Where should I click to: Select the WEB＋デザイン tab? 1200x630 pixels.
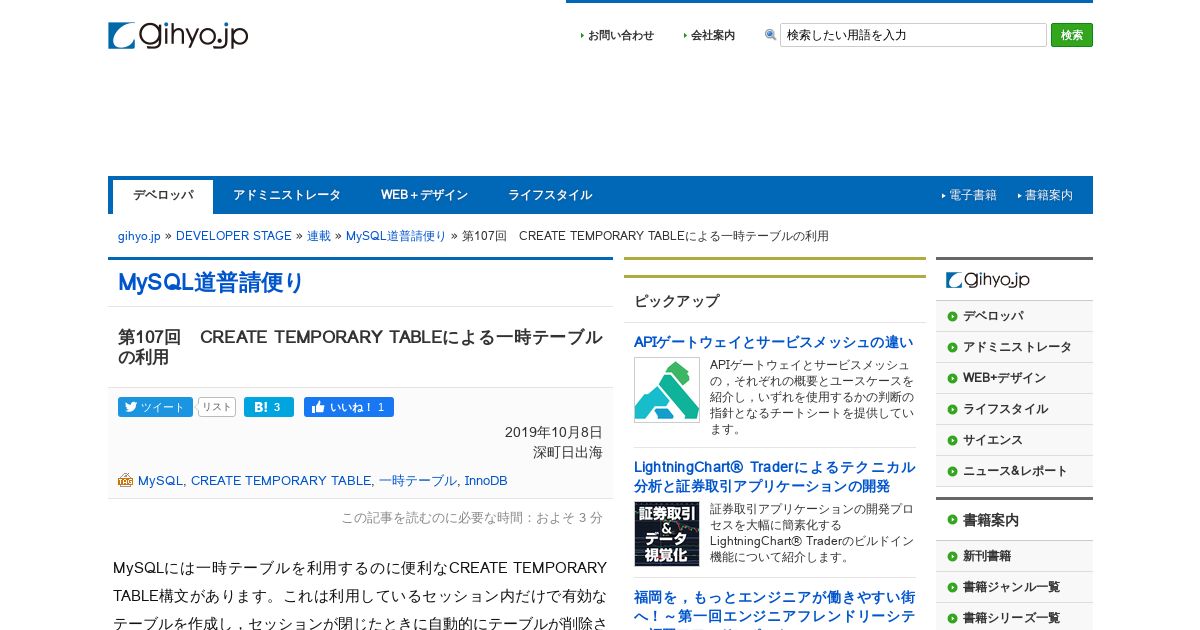click(424, 195)
